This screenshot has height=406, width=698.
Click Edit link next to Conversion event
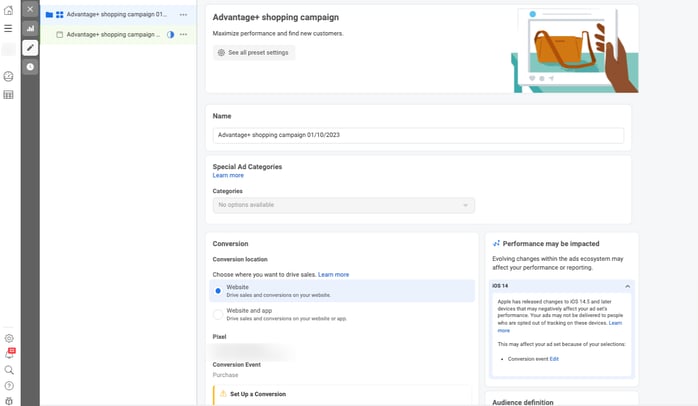tap(554, 359)
